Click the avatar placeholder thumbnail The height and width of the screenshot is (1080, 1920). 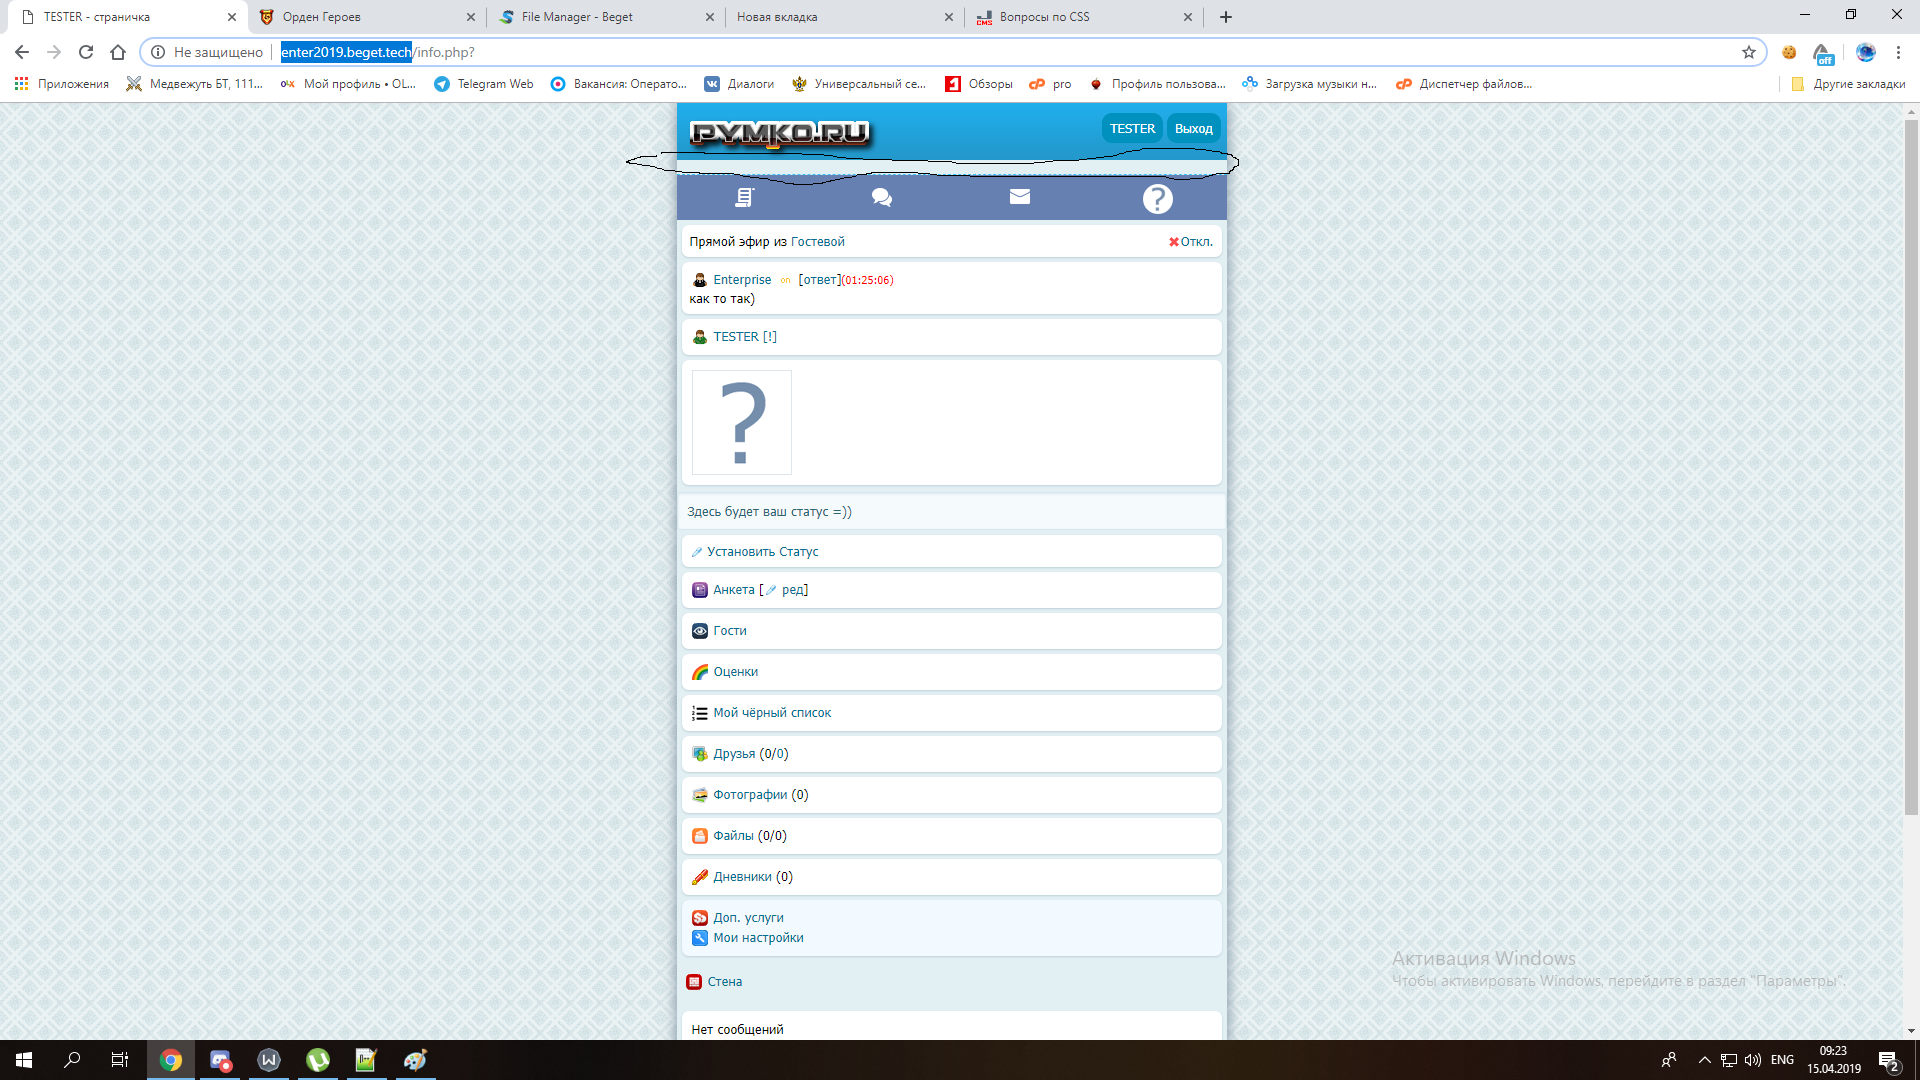[x=742, y=422]
